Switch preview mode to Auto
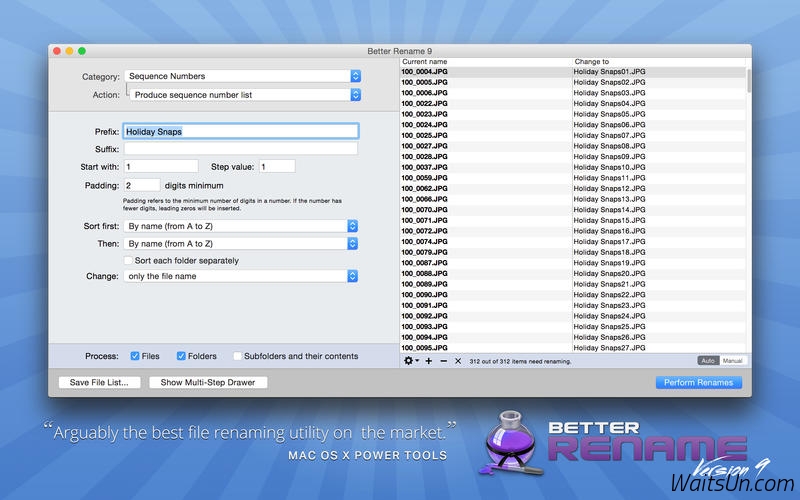800x500 pixels. tap(708, 361)
